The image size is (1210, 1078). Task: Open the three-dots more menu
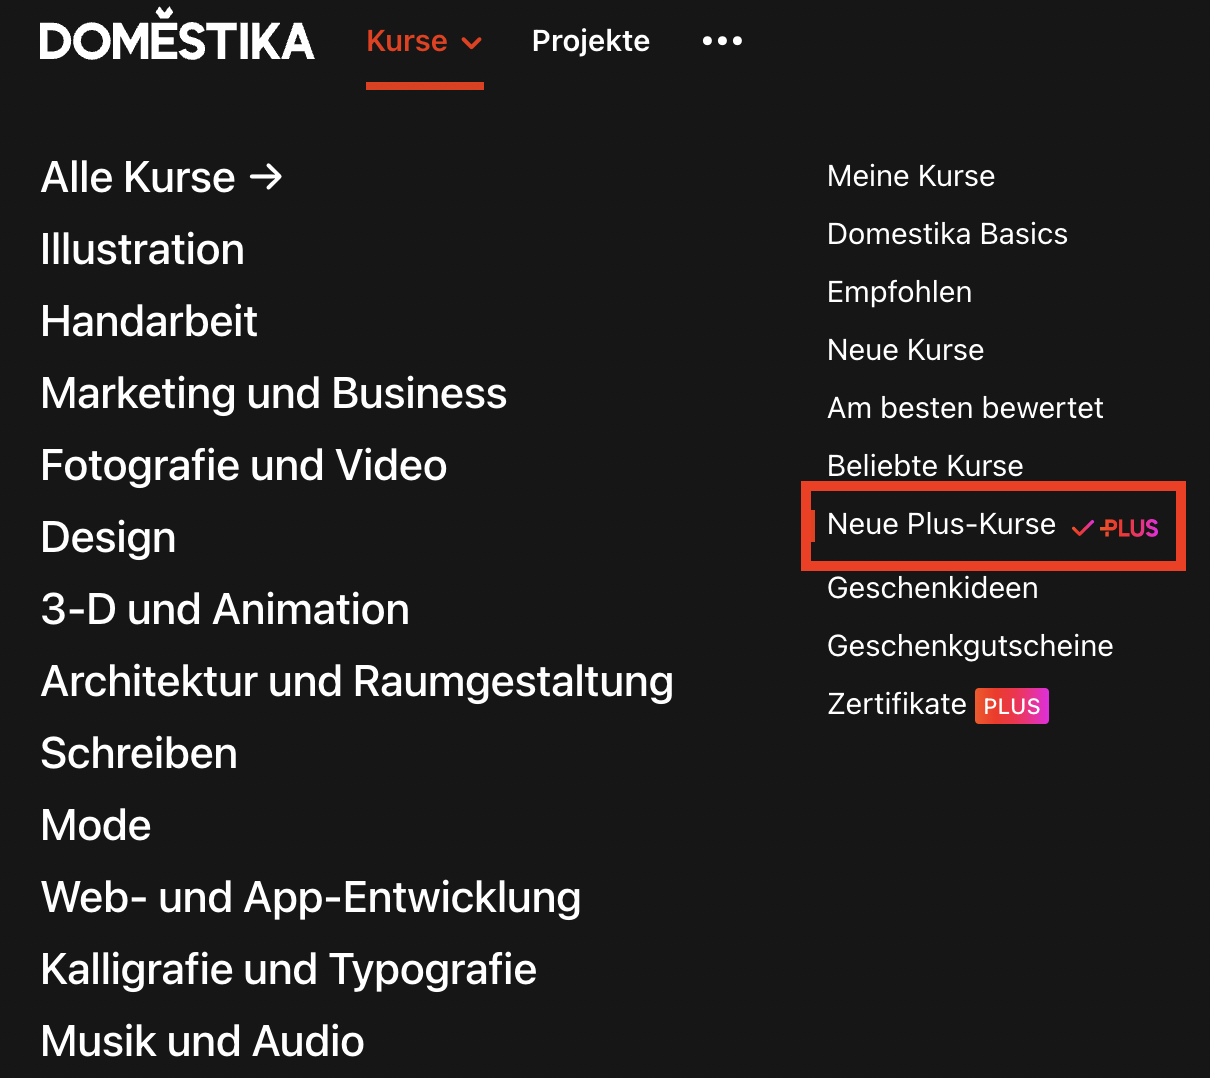click(x=722, y=41)
